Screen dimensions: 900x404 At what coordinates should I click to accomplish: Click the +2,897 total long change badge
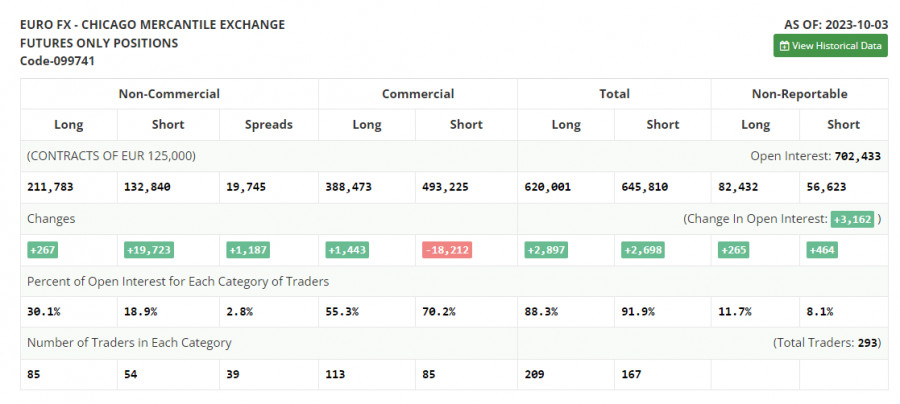[x=546, y=250]
